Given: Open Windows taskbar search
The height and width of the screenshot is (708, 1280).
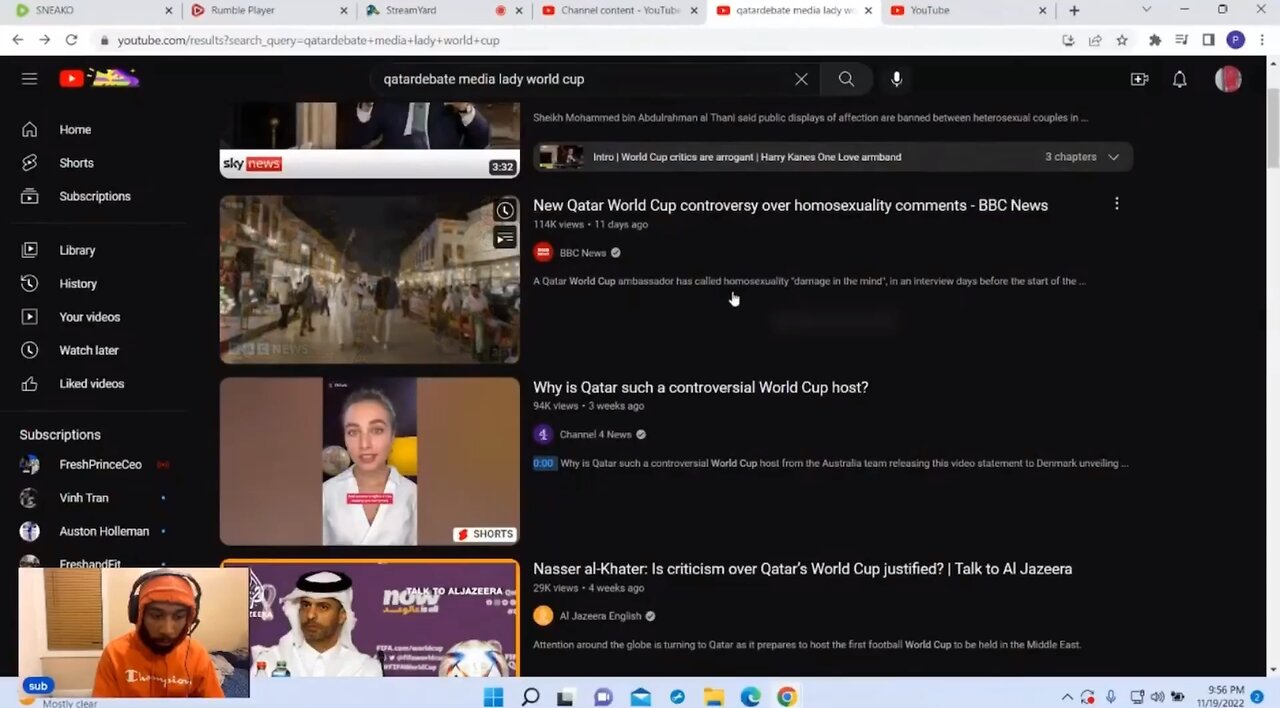Looking at the screenshot, I should [530, 696].
